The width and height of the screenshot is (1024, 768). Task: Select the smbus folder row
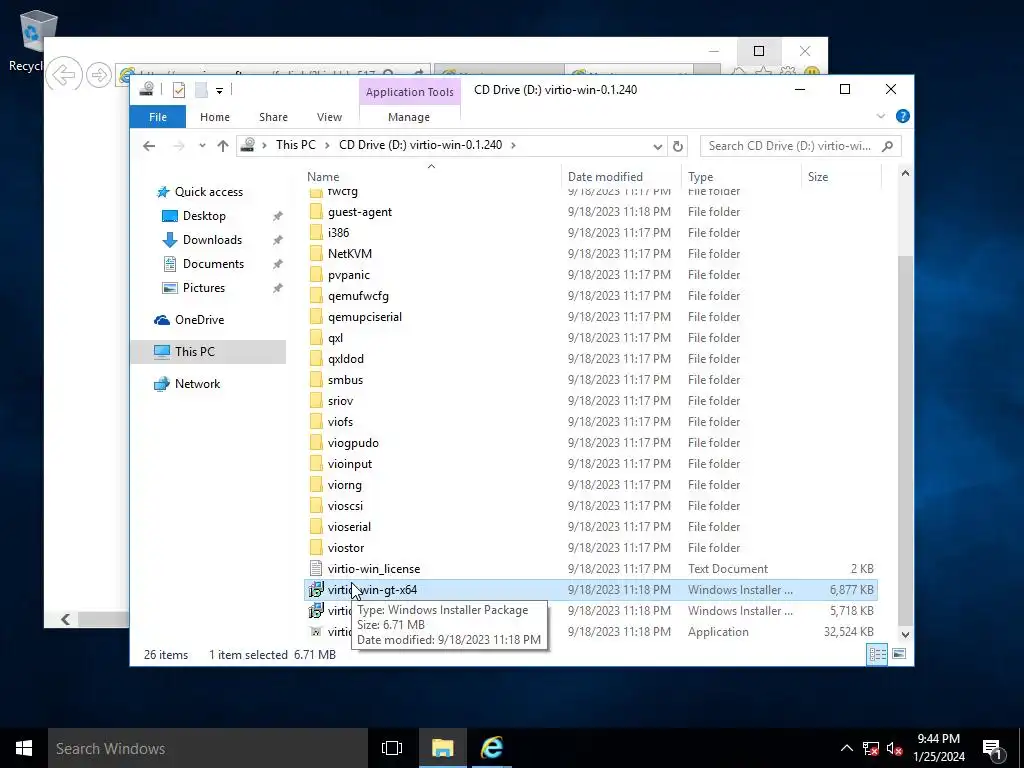[591, 379]
